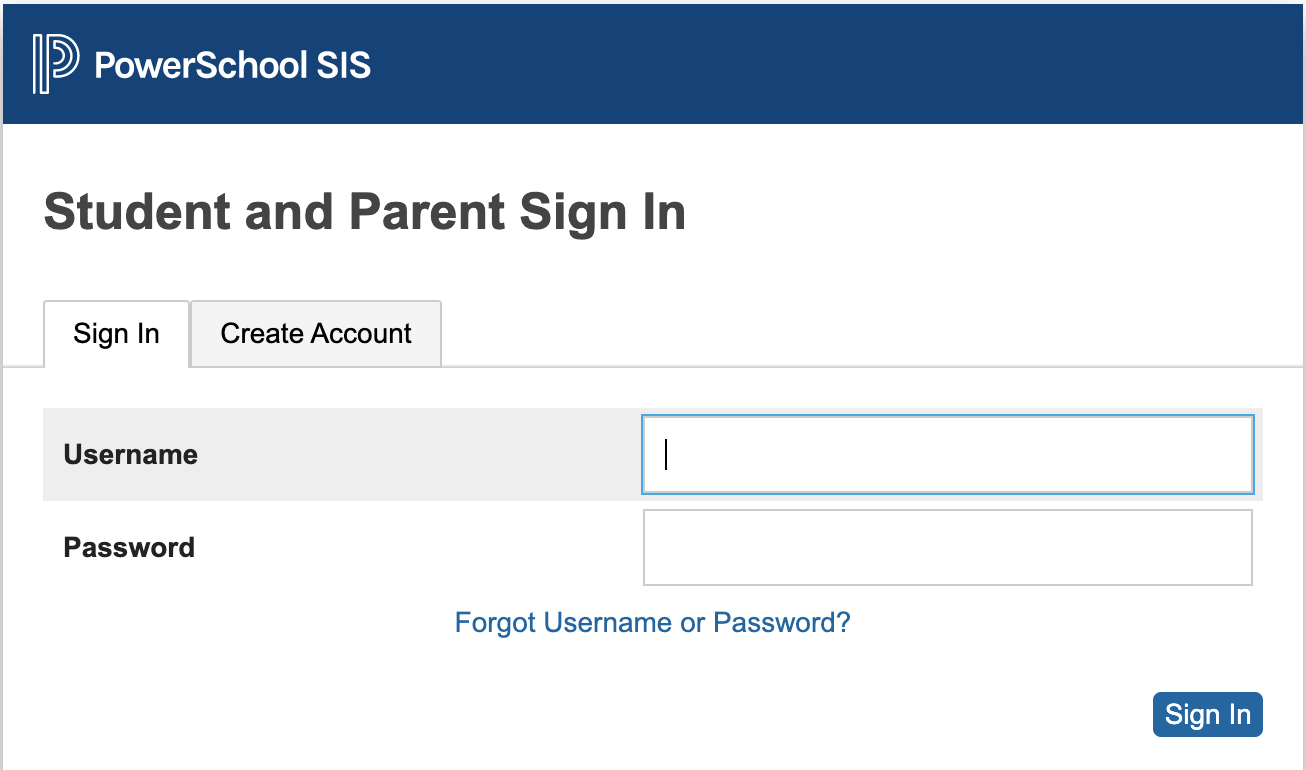Click into the Password input field
The height and width of the screenshot is (770, 1306).
pyautogui.click(x=947, y=547)
